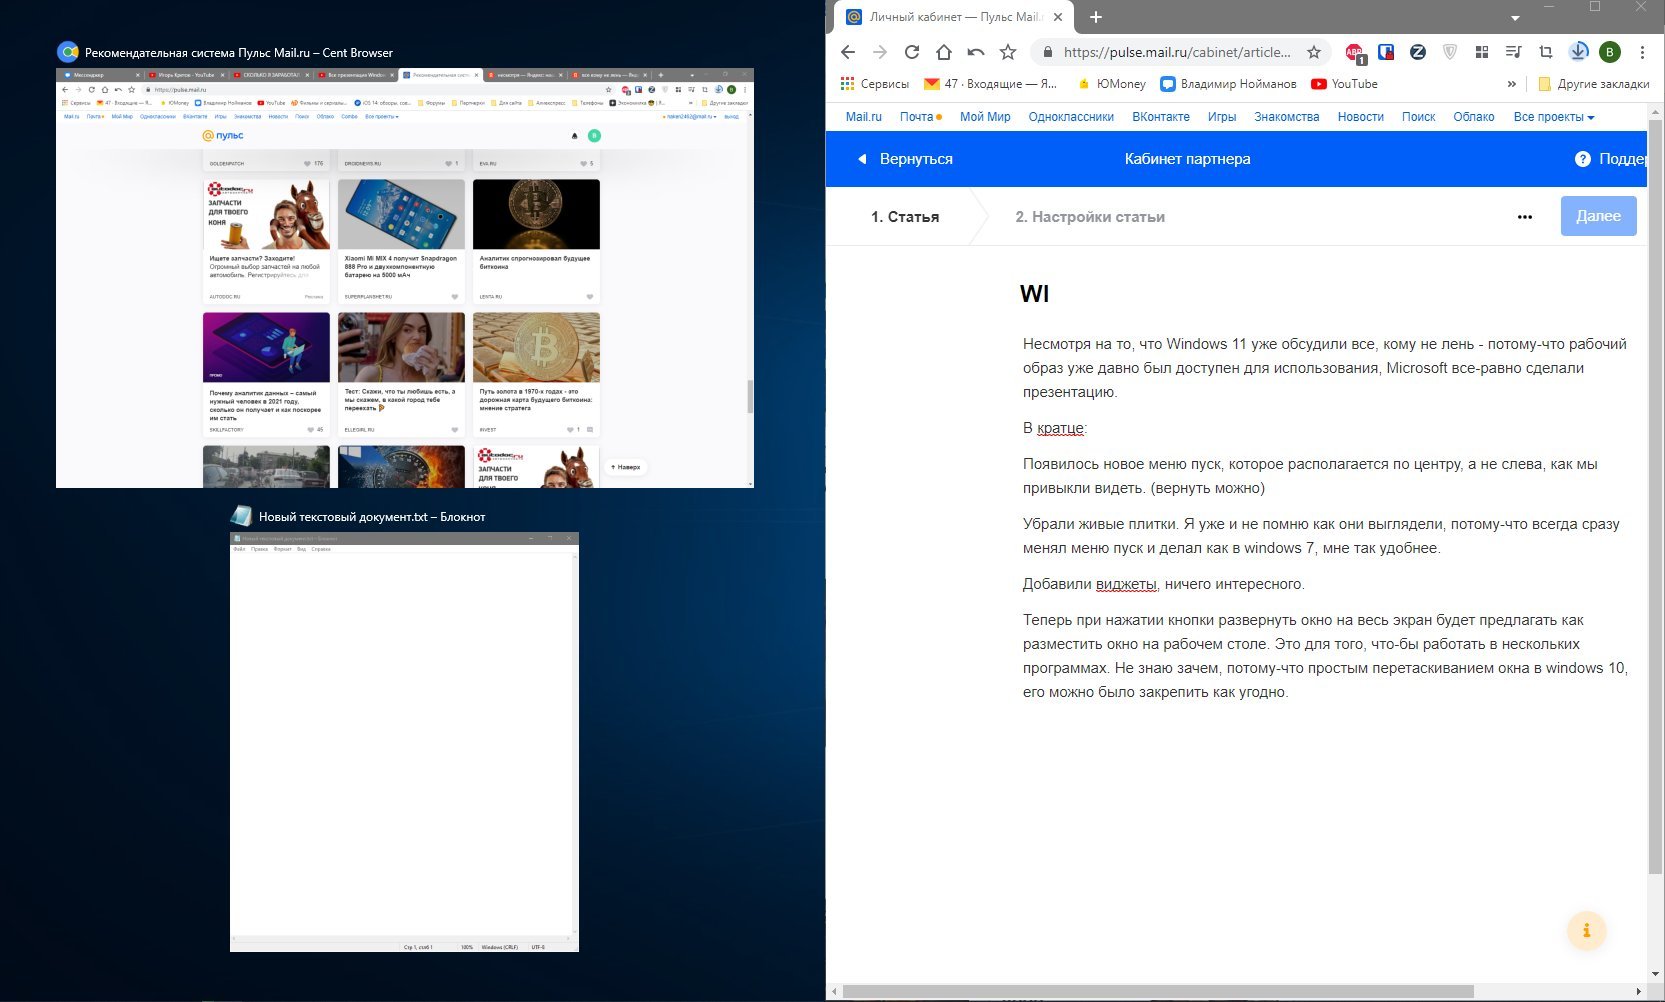
Task: Click the horizontal scrollbar thumb at bottom
Action: (1158, 992)
